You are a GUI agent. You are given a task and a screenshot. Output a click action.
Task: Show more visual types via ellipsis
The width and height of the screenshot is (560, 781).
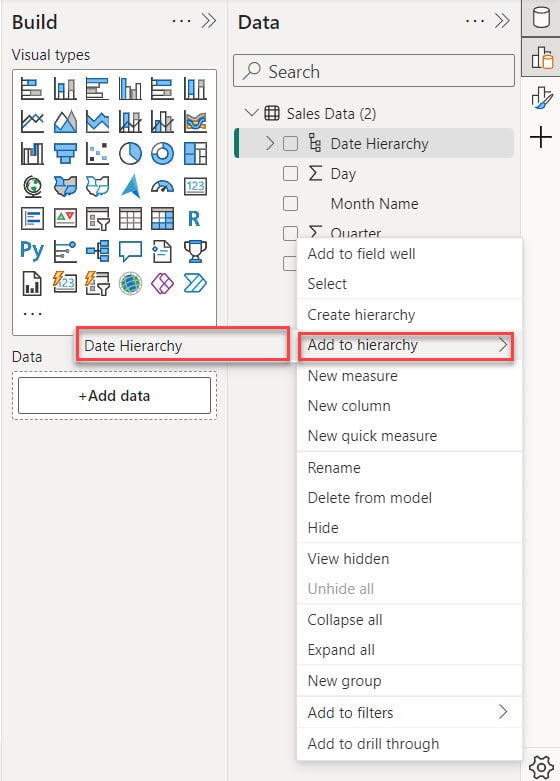point(32,314)
